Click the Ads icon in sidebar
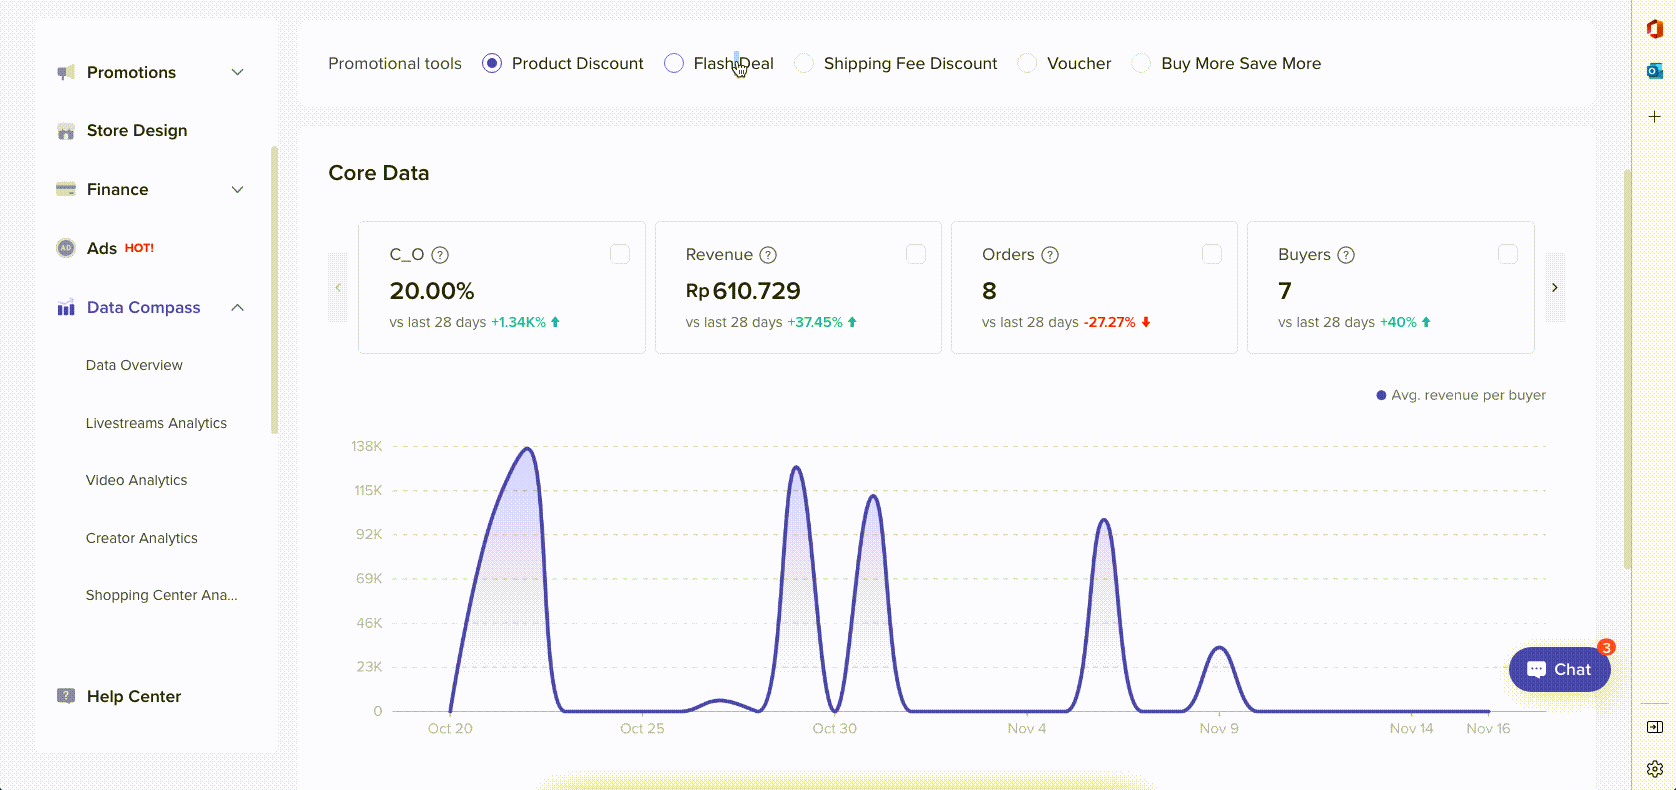1676x790 pixels. point(66,248)
